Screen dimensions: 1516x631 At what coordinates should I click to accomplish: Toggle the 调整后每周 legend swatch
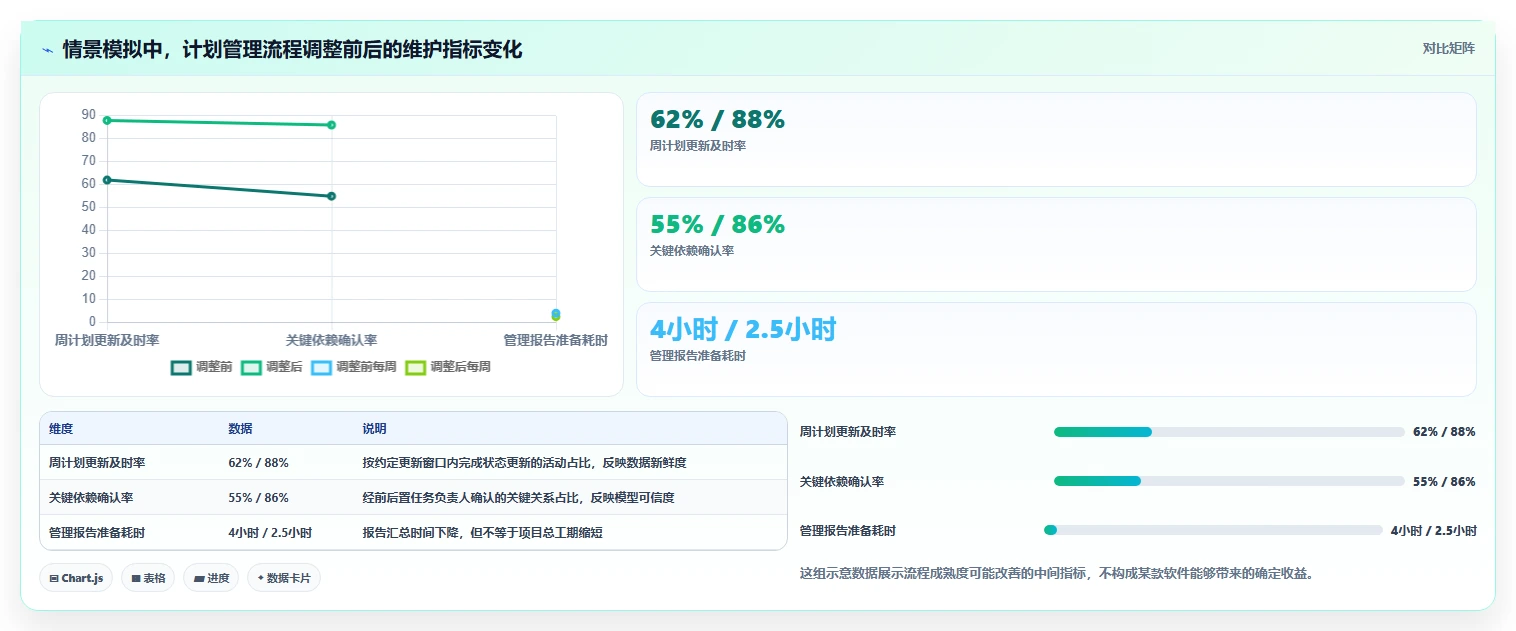(415, 367)
